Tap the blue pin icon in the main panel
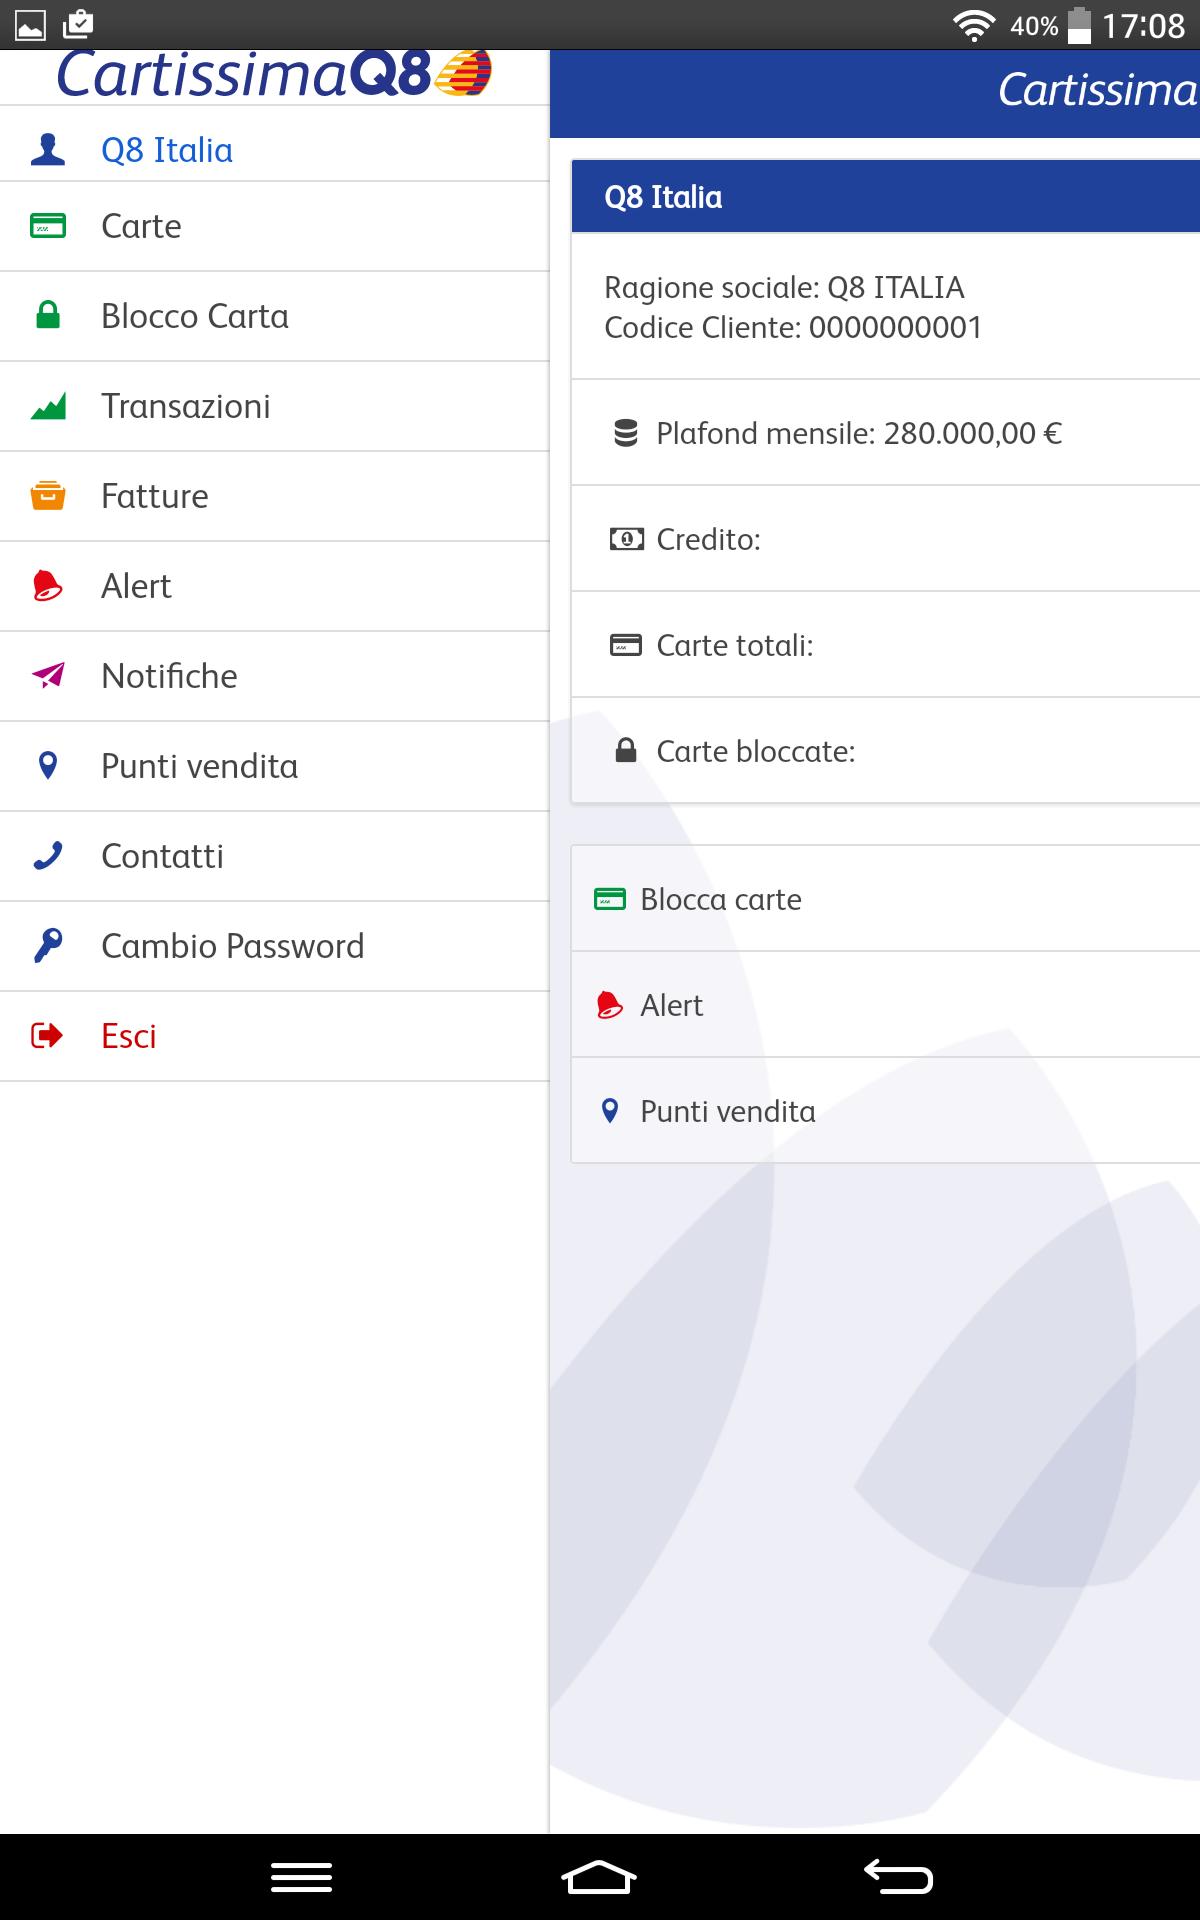The height and width of the screenshot is (1920, 1200). tap(610, 1111)
